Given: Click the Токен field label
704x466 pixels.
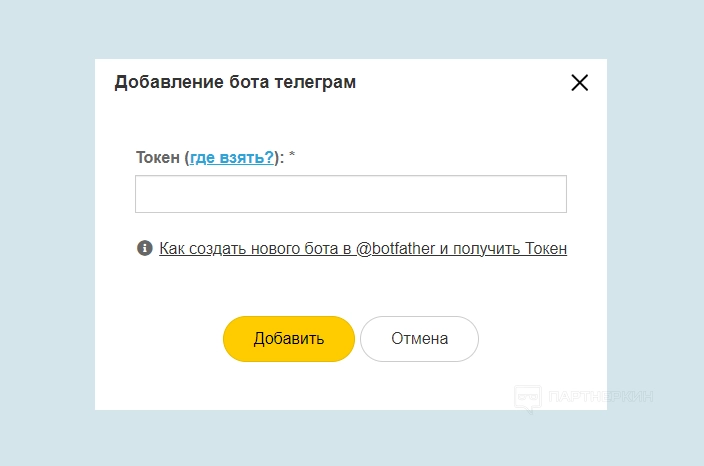Looking at the screenshot, I should (x=157, y=157).
